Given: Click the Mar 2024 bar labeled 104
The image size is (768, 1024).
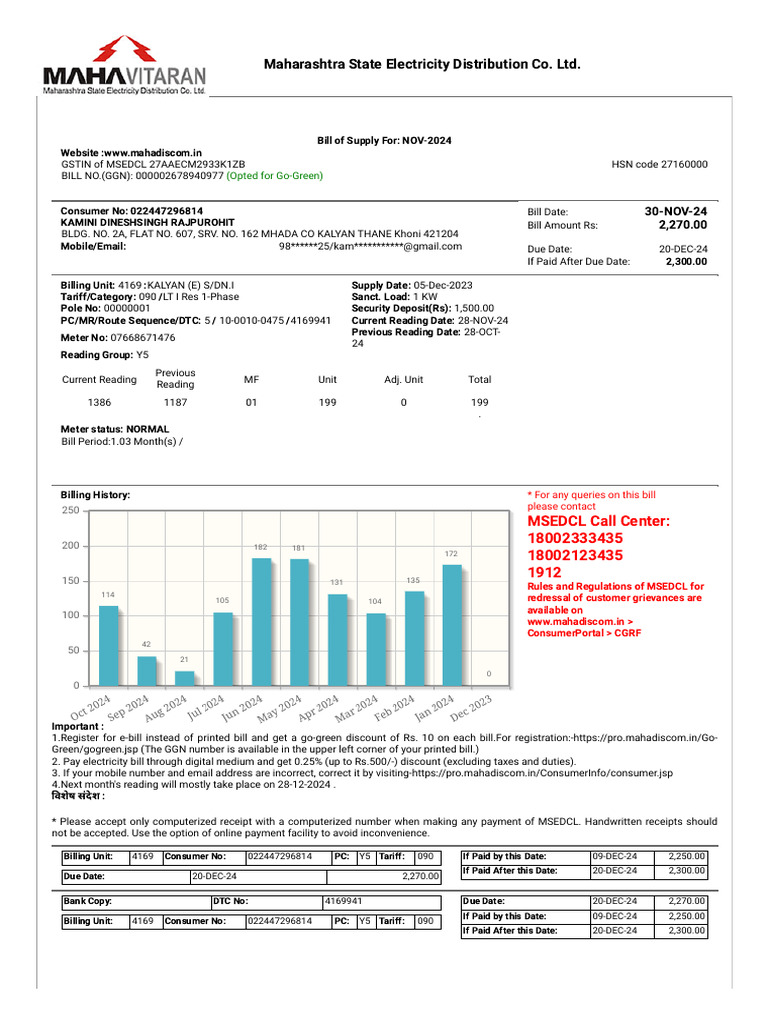Looking at the screenshot, I should (x=376, y=650).
